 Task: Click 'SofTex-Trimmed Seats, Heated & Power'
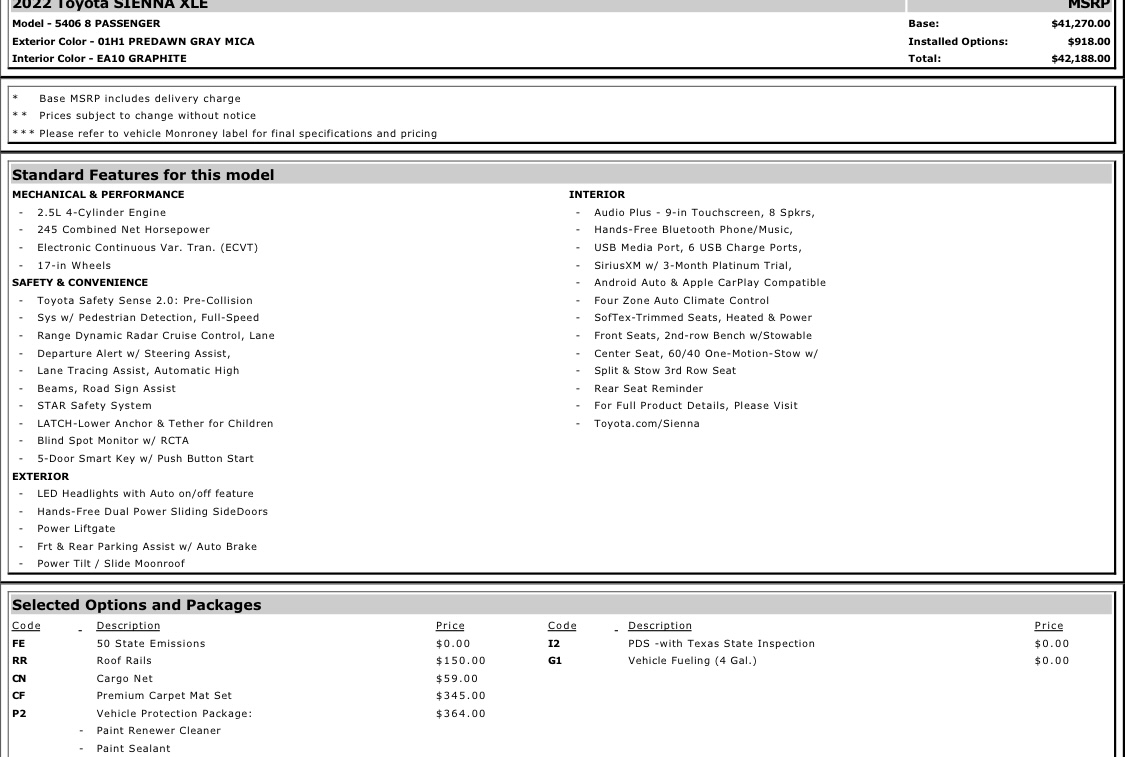(702, 318)
